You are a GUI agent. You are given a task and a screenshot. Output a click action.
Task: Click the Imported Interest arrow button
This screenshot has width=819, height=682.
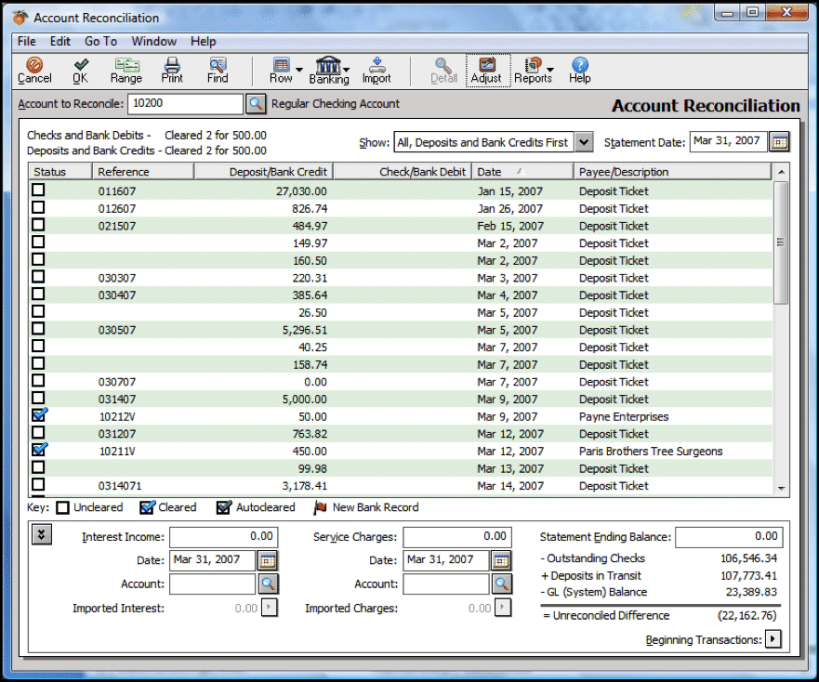pyautogui.click(x=269, y=607)
